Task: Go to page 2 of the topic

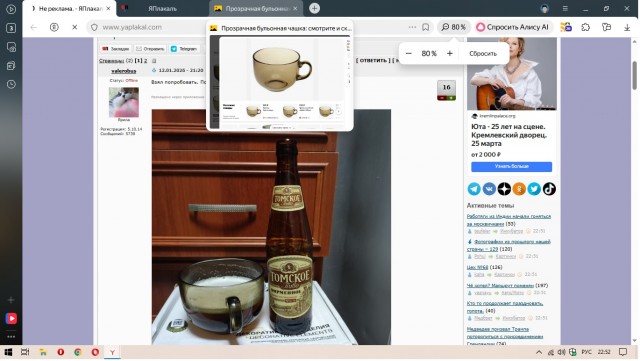Action: point(145,61)
